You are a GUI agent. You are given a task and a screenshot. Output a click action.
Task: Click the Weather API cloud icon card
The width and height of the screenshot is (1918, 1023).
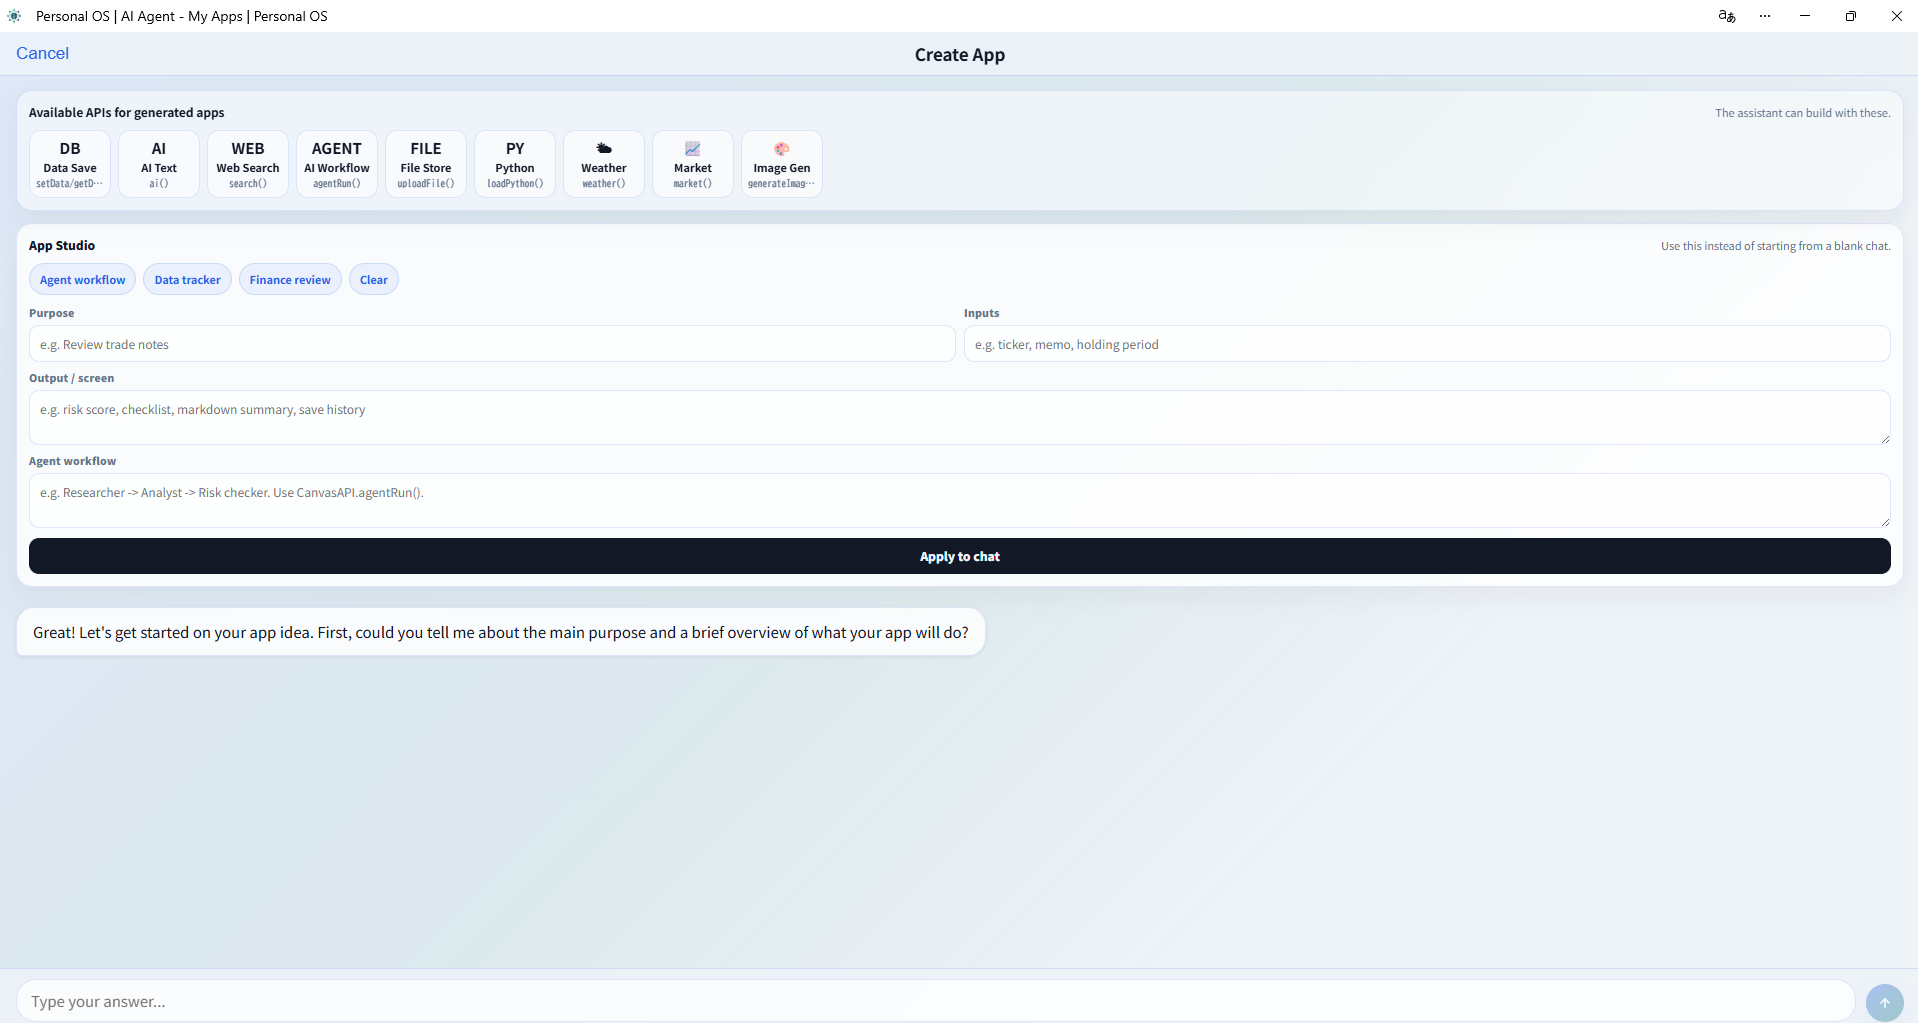point(604,164)
